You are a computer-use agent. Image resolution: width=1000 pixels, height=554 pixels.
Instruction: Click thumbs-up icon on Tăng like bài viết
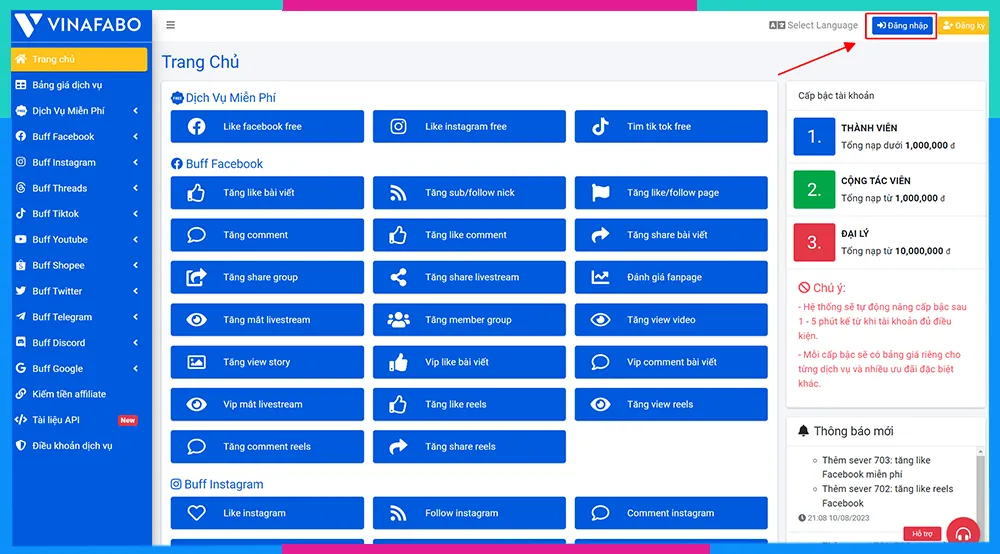click(196, 193)
